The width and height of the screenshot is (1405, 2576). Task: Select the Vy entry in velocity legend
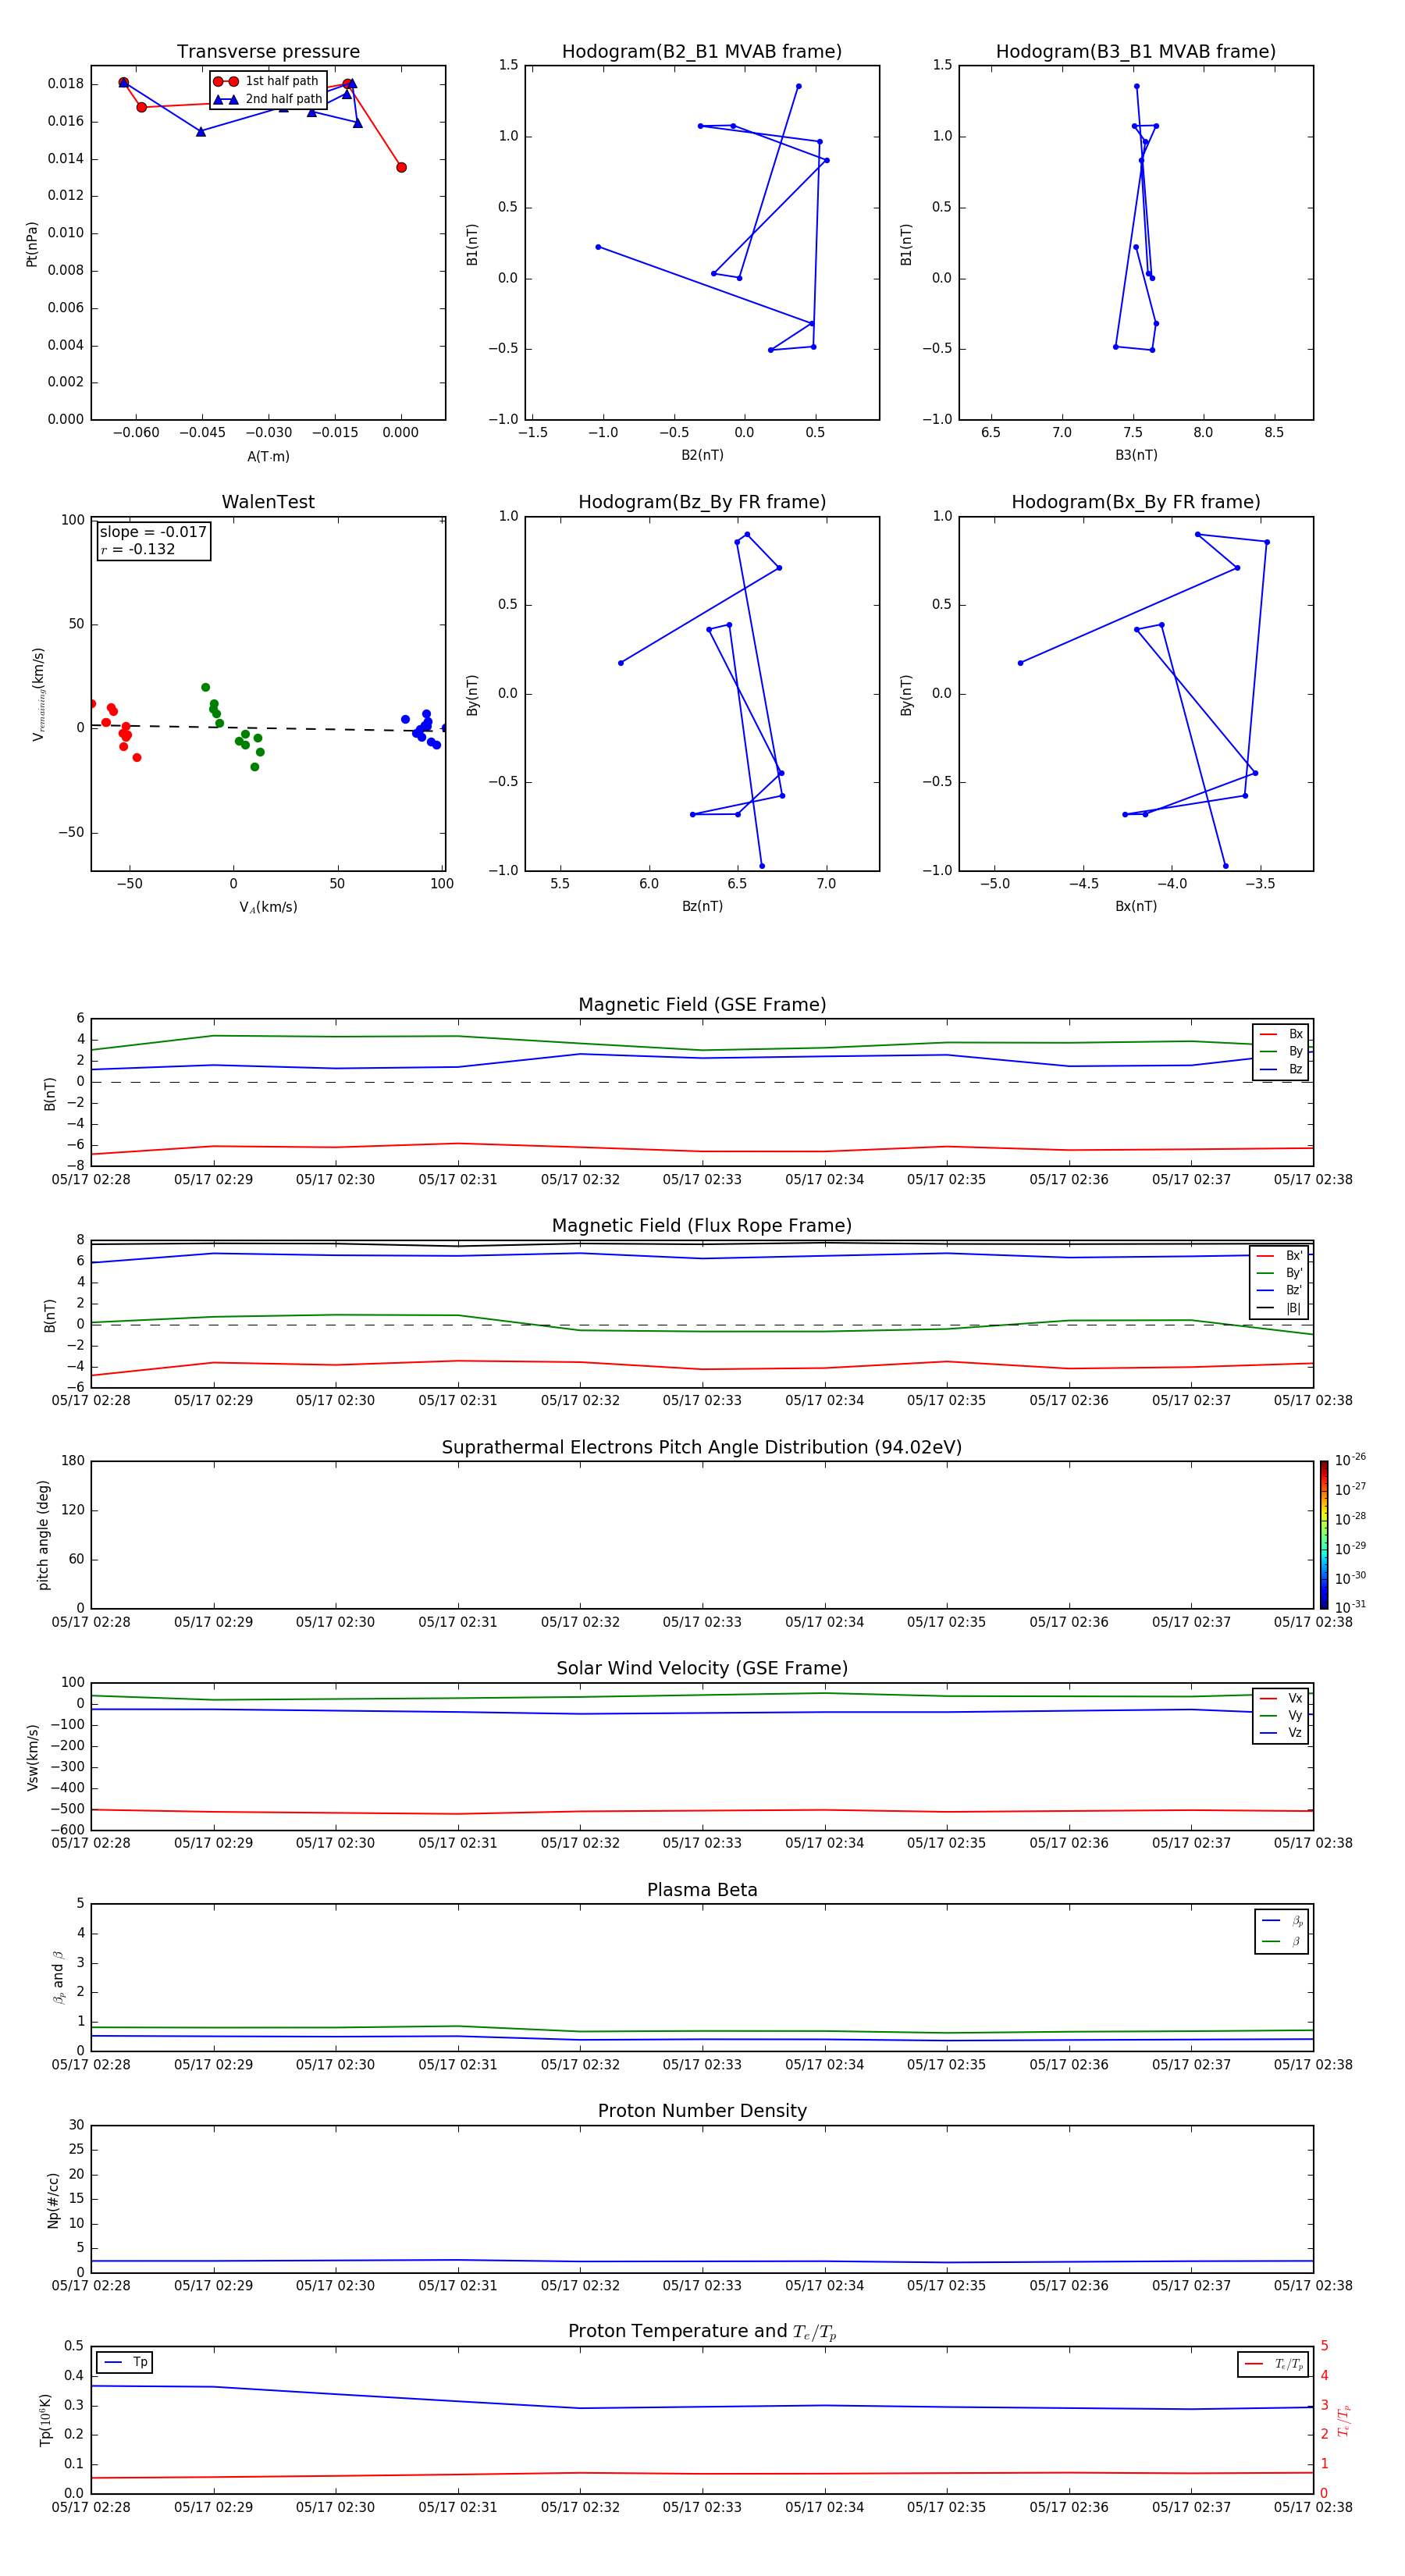(1281, 1715)
